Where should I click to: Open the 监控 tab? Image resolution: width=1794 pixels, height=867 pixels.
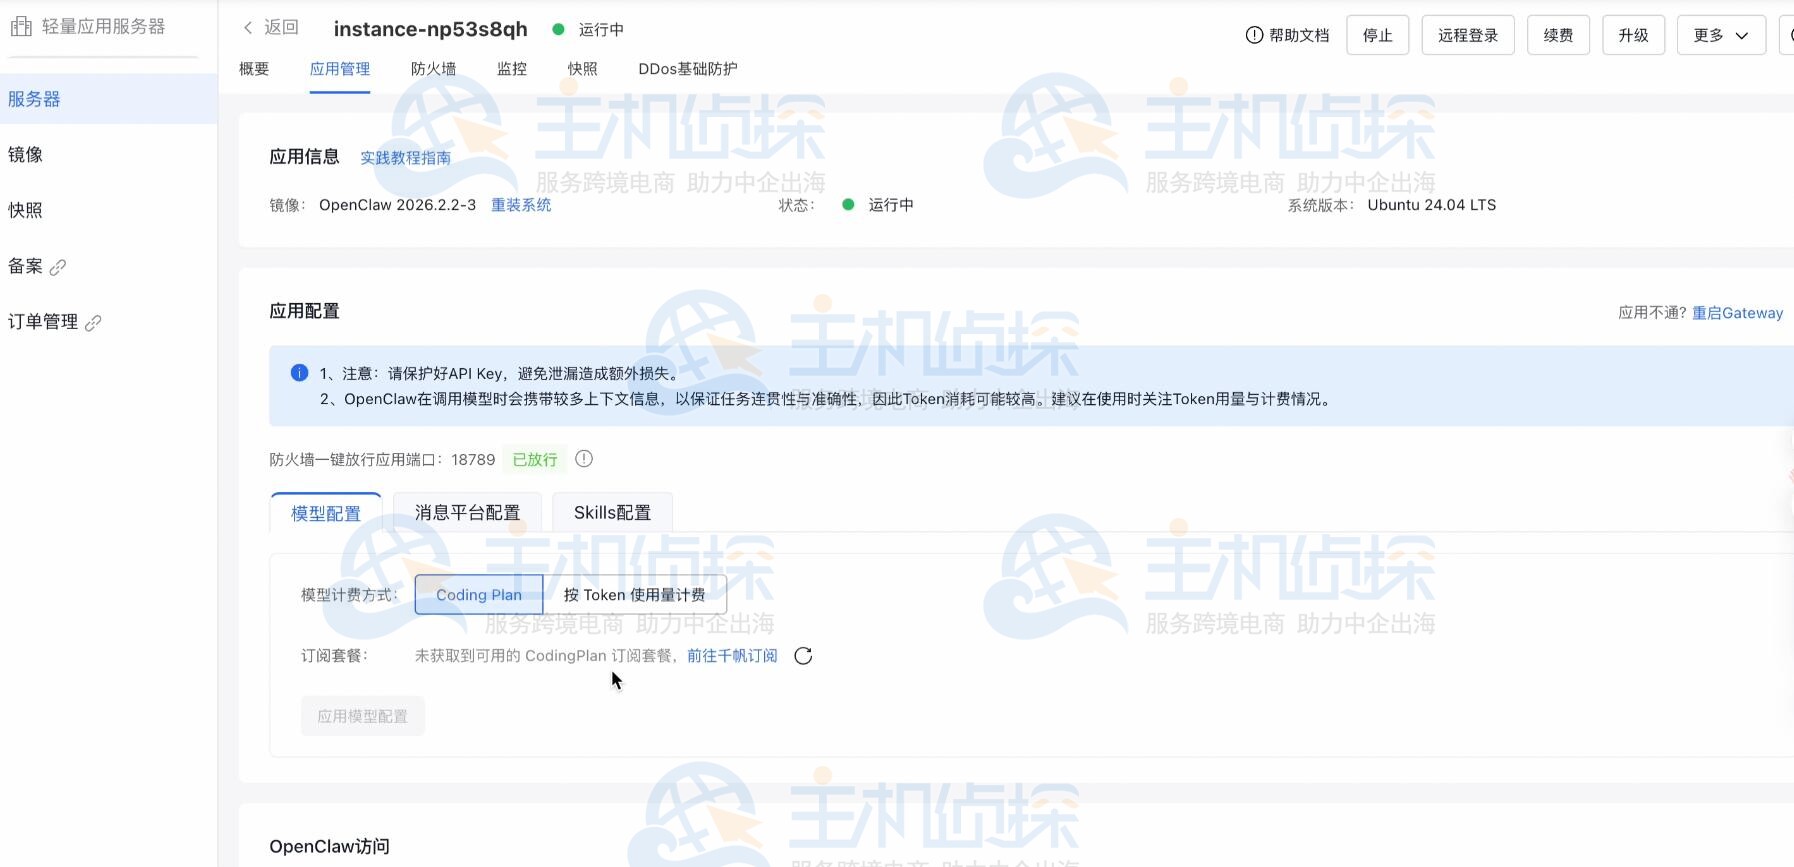click(x=512, y=69)
